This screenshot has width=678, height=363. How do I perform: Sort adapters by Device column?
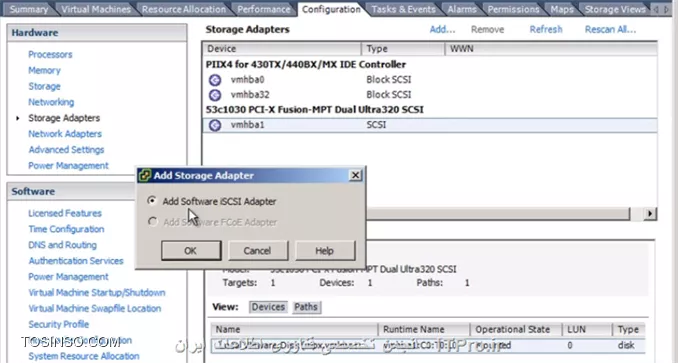coord(282,49)
